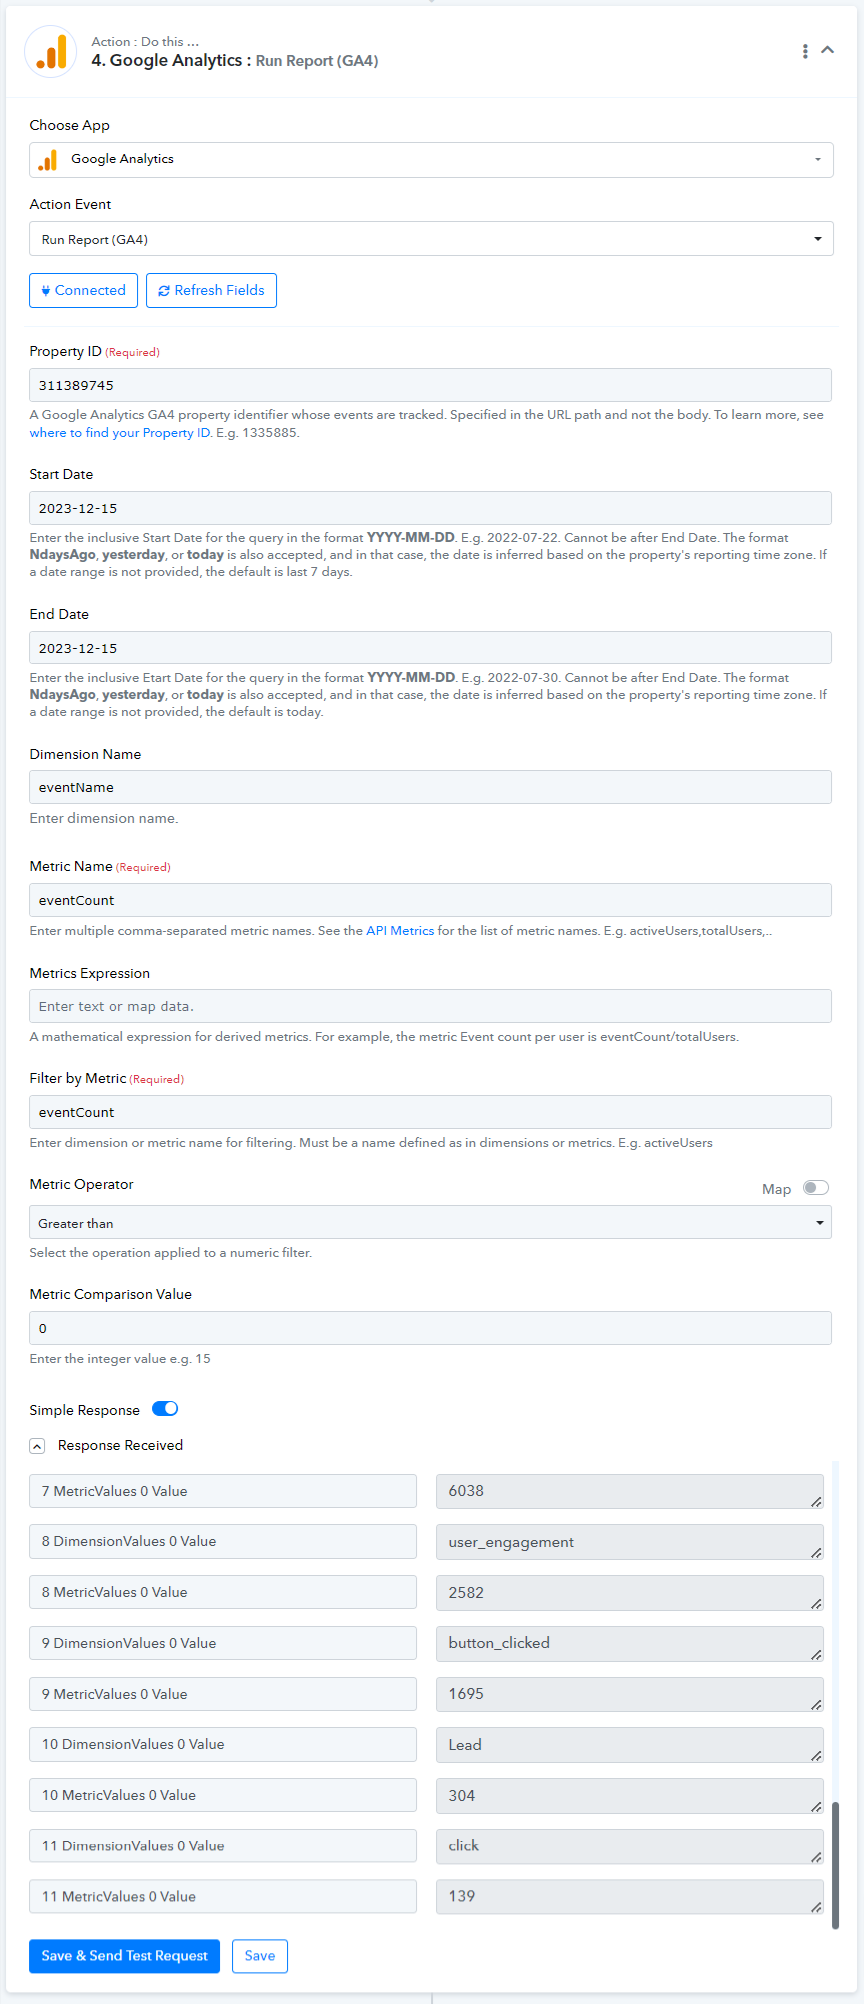Click the Save button

tap(260, 1956)
